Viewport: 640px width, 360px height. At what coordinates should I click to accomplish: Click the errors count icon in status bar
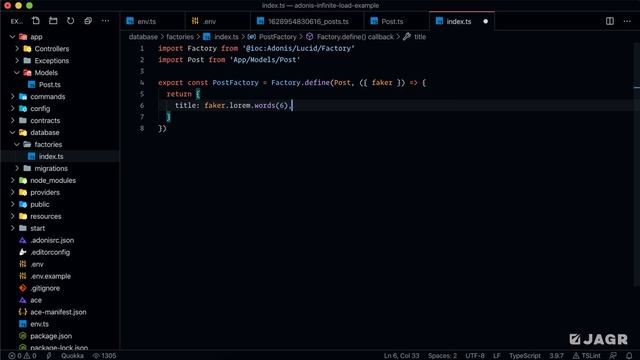click(x=11, y=356)
